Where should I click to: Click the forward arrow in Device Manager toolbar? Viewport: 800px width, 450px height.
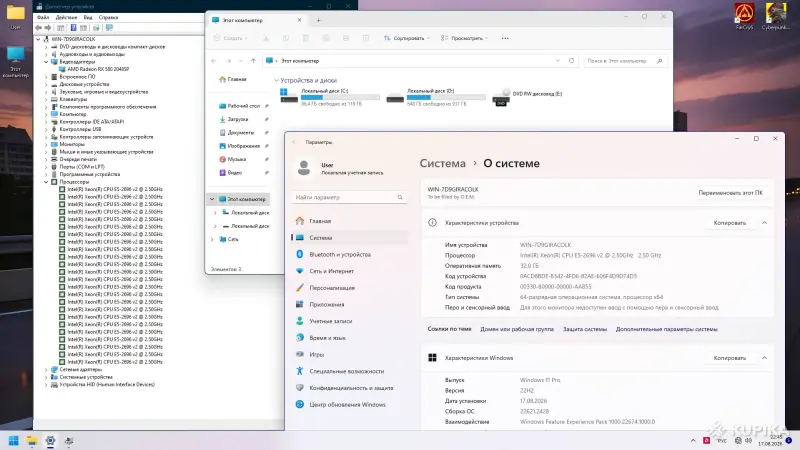click(x=48, y=28)
